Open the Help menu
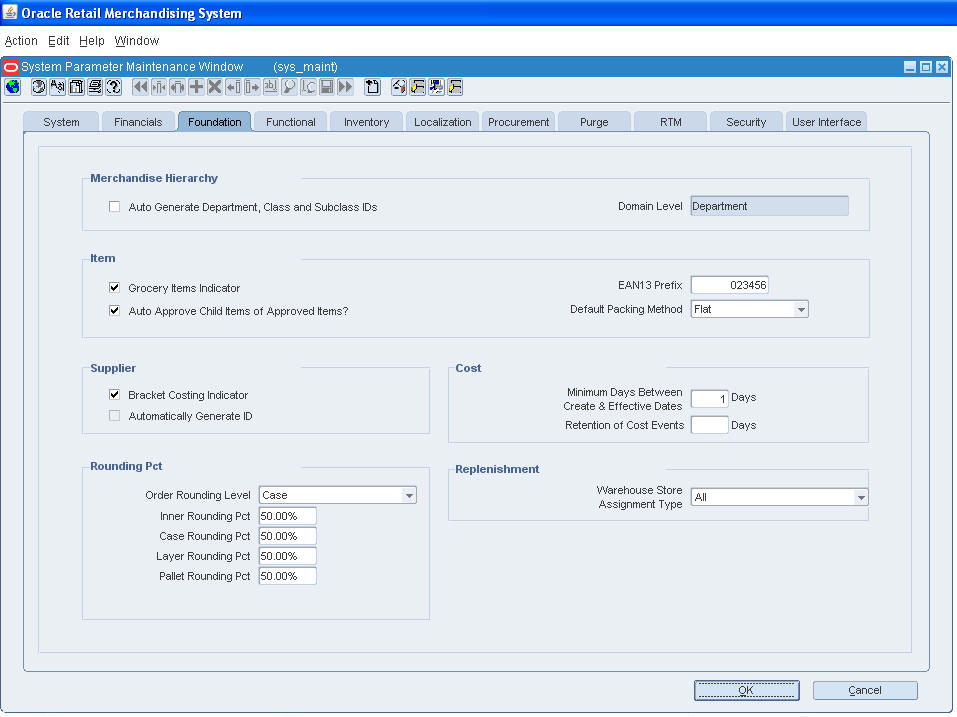 tap(92, 41)
